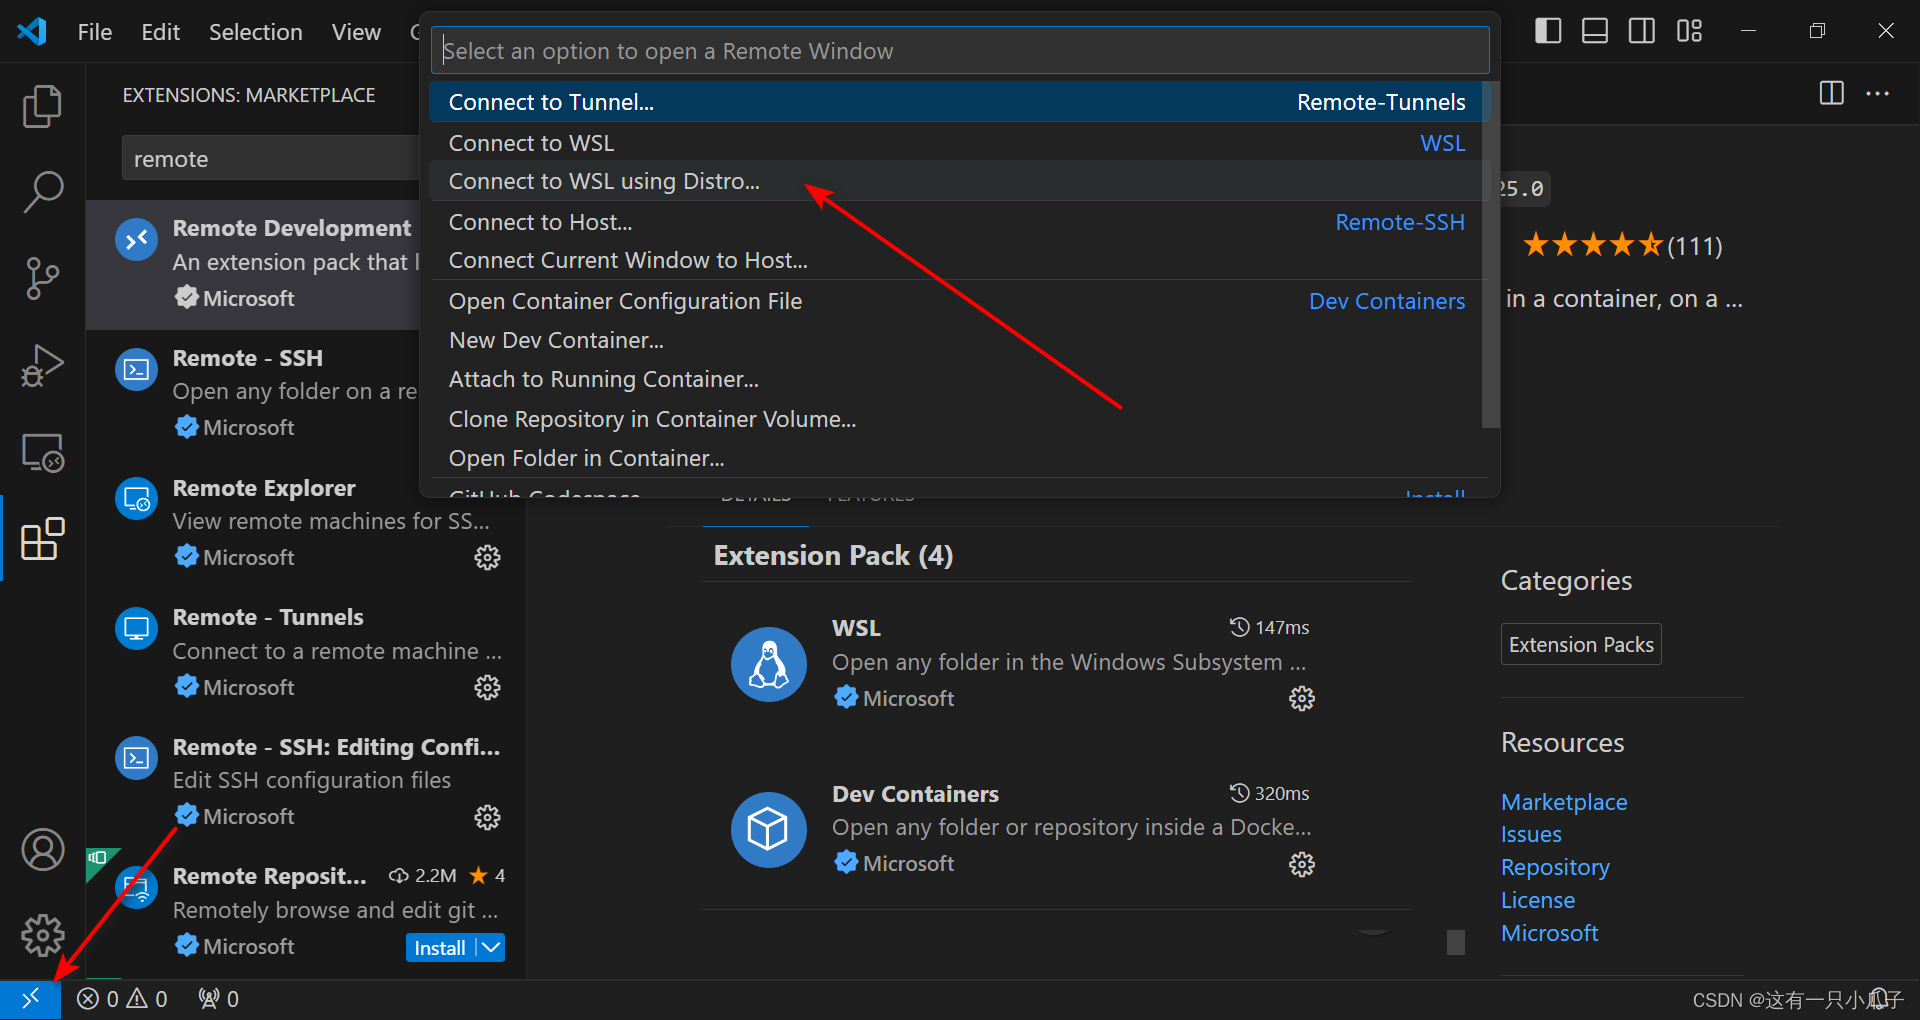Screen dimensions: 1920x1020
Task: Click the Dev Containers cube icon
Action: pos(768,829)
